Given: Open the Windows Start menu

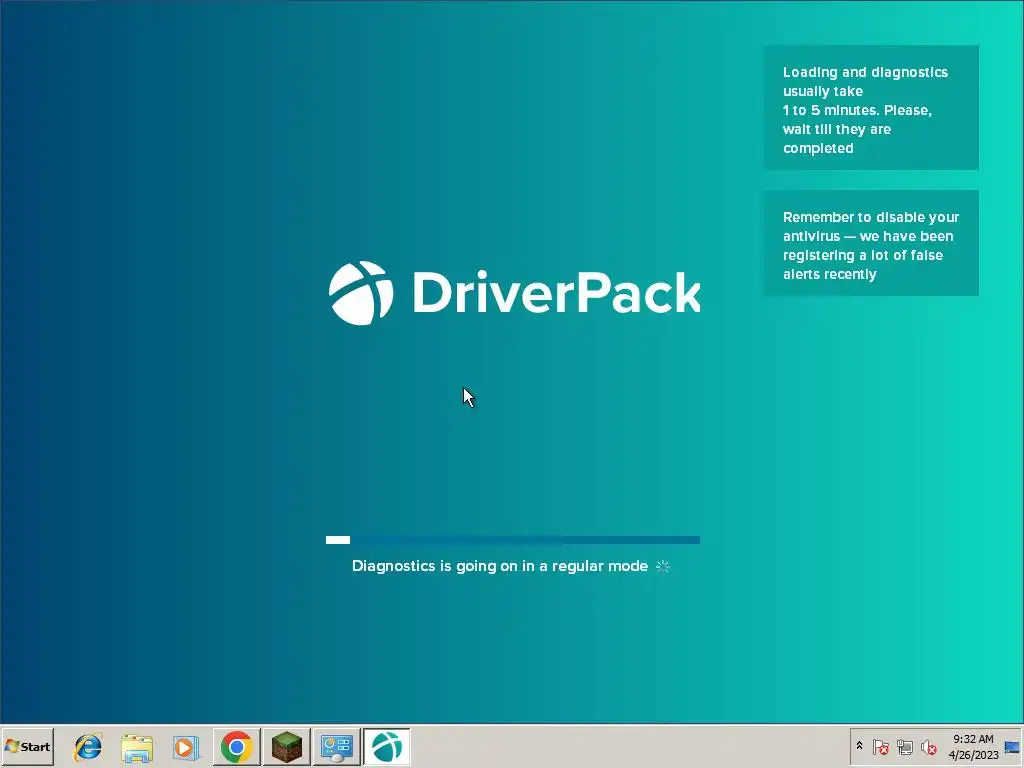Looking at the screenshot, I should 27,746.
